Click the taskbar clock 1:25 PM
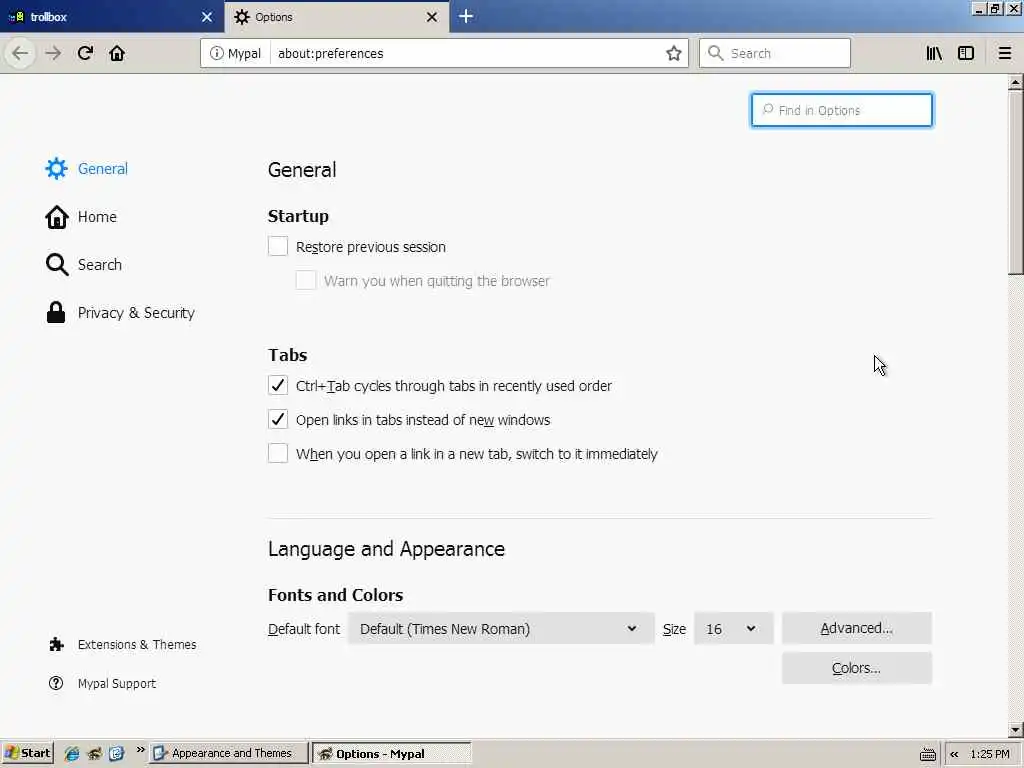This screenshot has height=768, width=1024. [989, 754]
